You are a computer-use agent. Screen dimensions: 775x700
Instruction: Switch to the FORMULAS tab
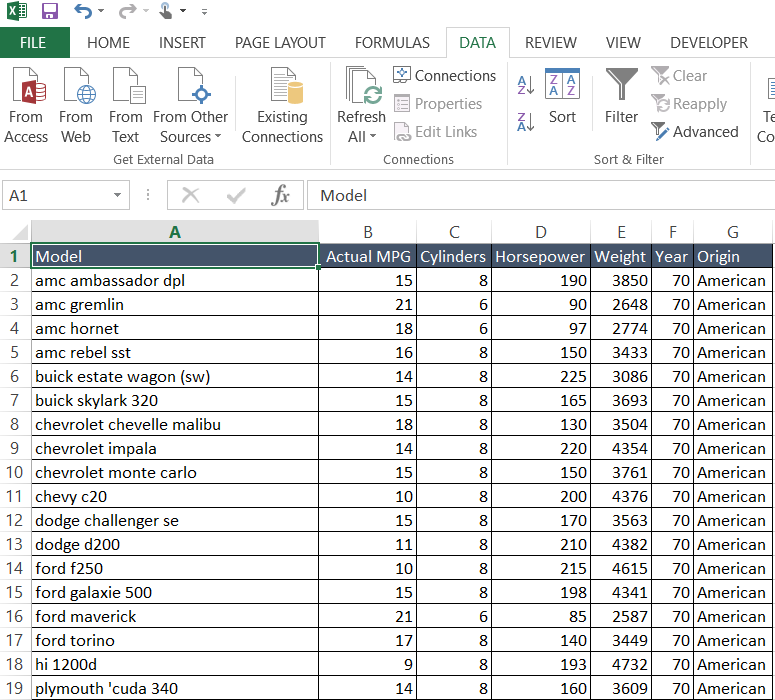(392, 43)
